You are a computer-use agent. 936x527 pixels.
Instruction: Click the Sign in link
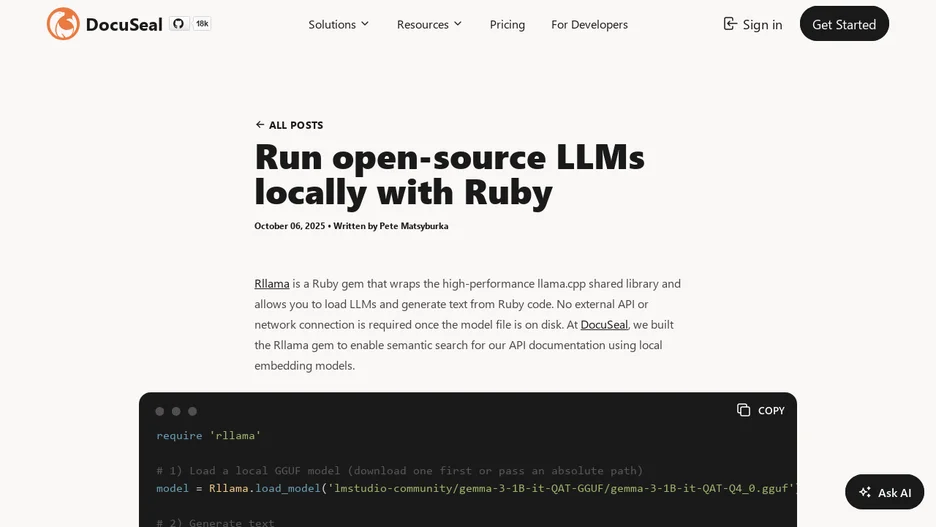click(x=753, y=24)
